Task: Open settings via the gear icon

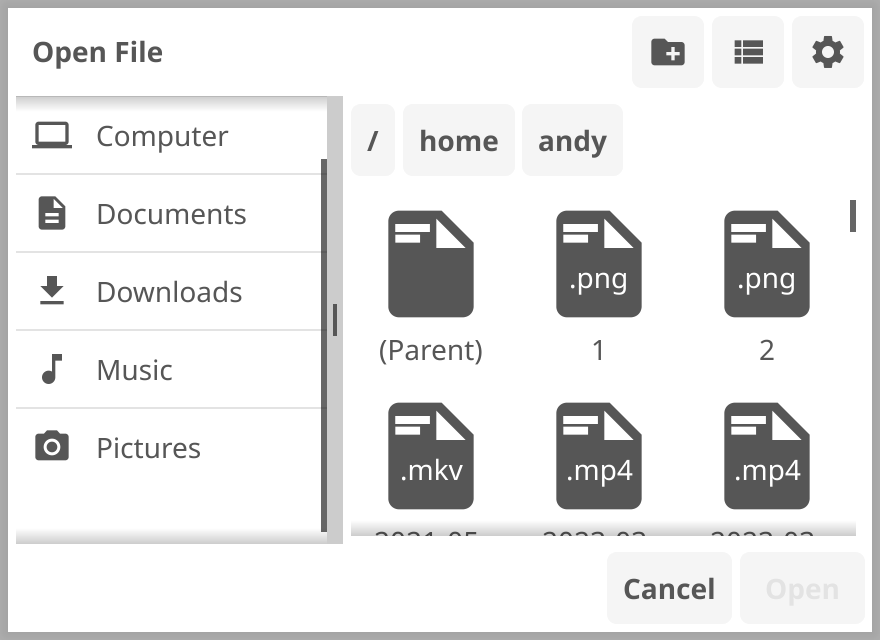Action: tap(827, 52)
